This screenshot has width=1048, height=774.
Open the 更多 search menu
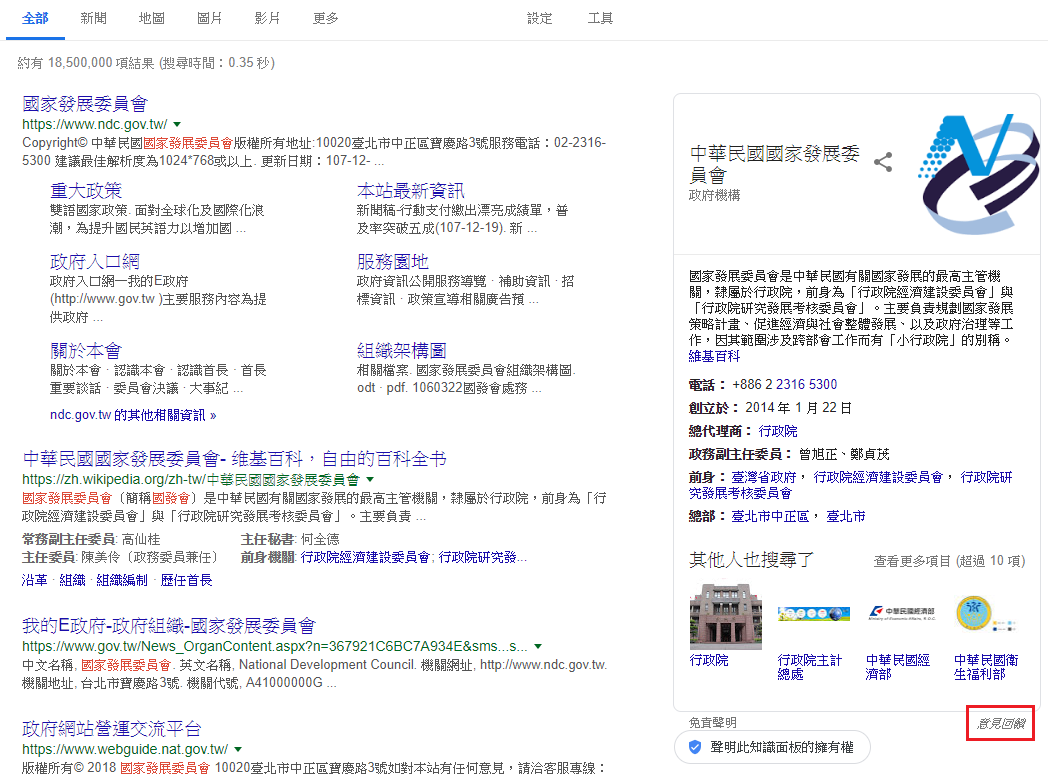click(325, 18)
